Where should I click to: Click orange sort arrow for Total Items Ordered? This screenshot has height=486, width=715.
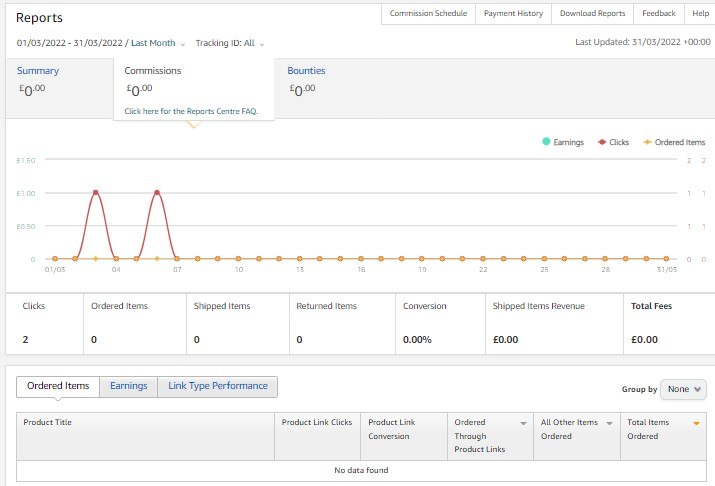[696, 424]
